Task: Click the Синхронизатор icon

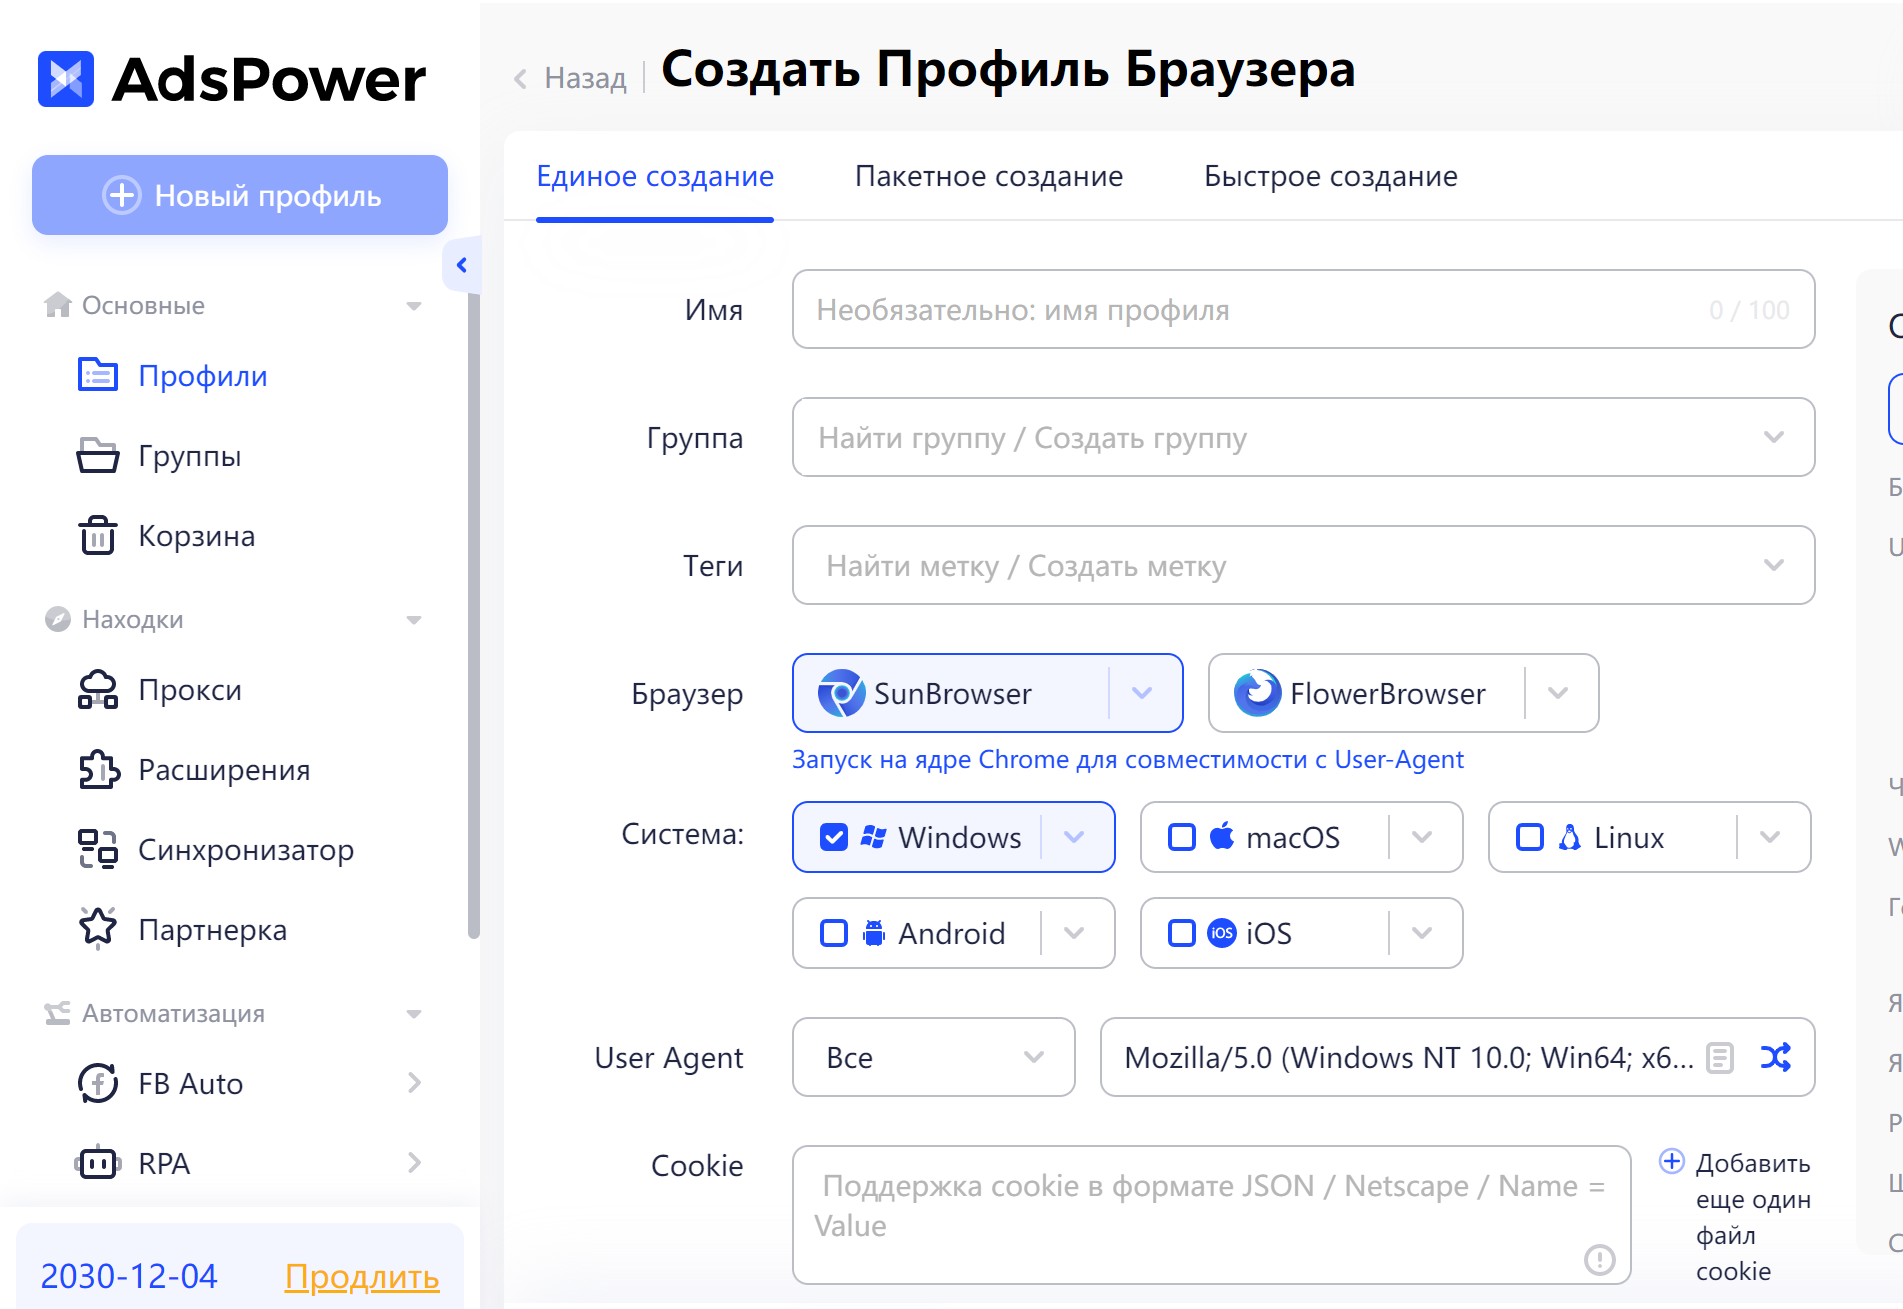Action: [98, 849]
